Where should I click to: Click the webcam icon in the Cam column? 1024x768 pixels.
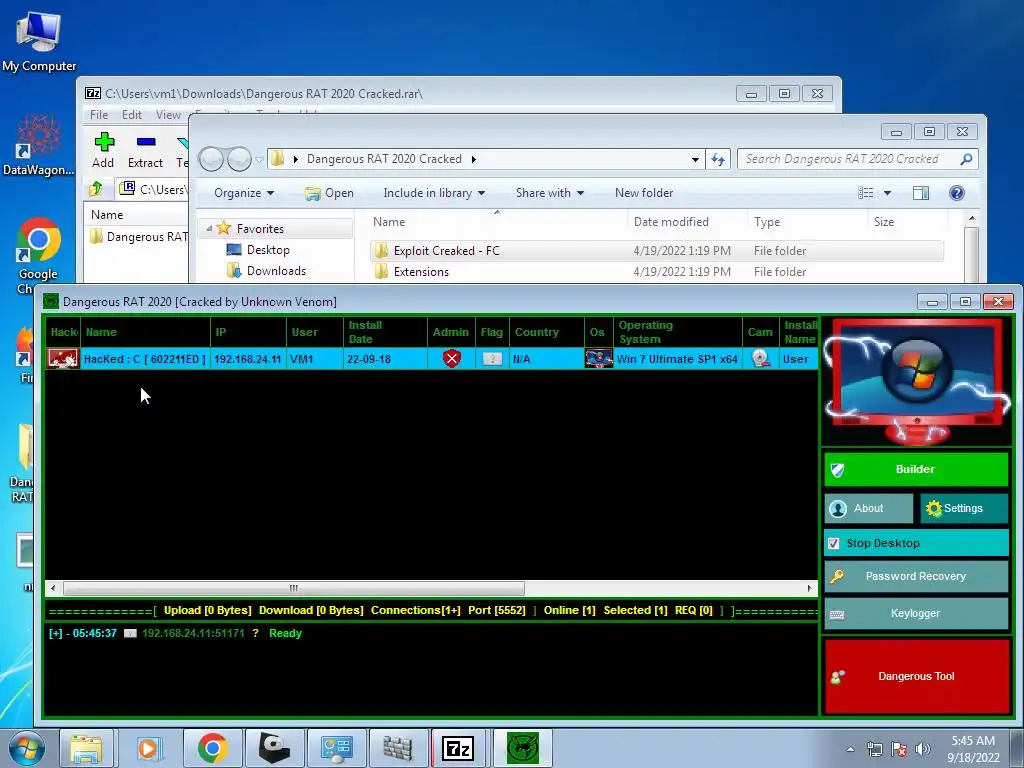(x=760, y=359)
